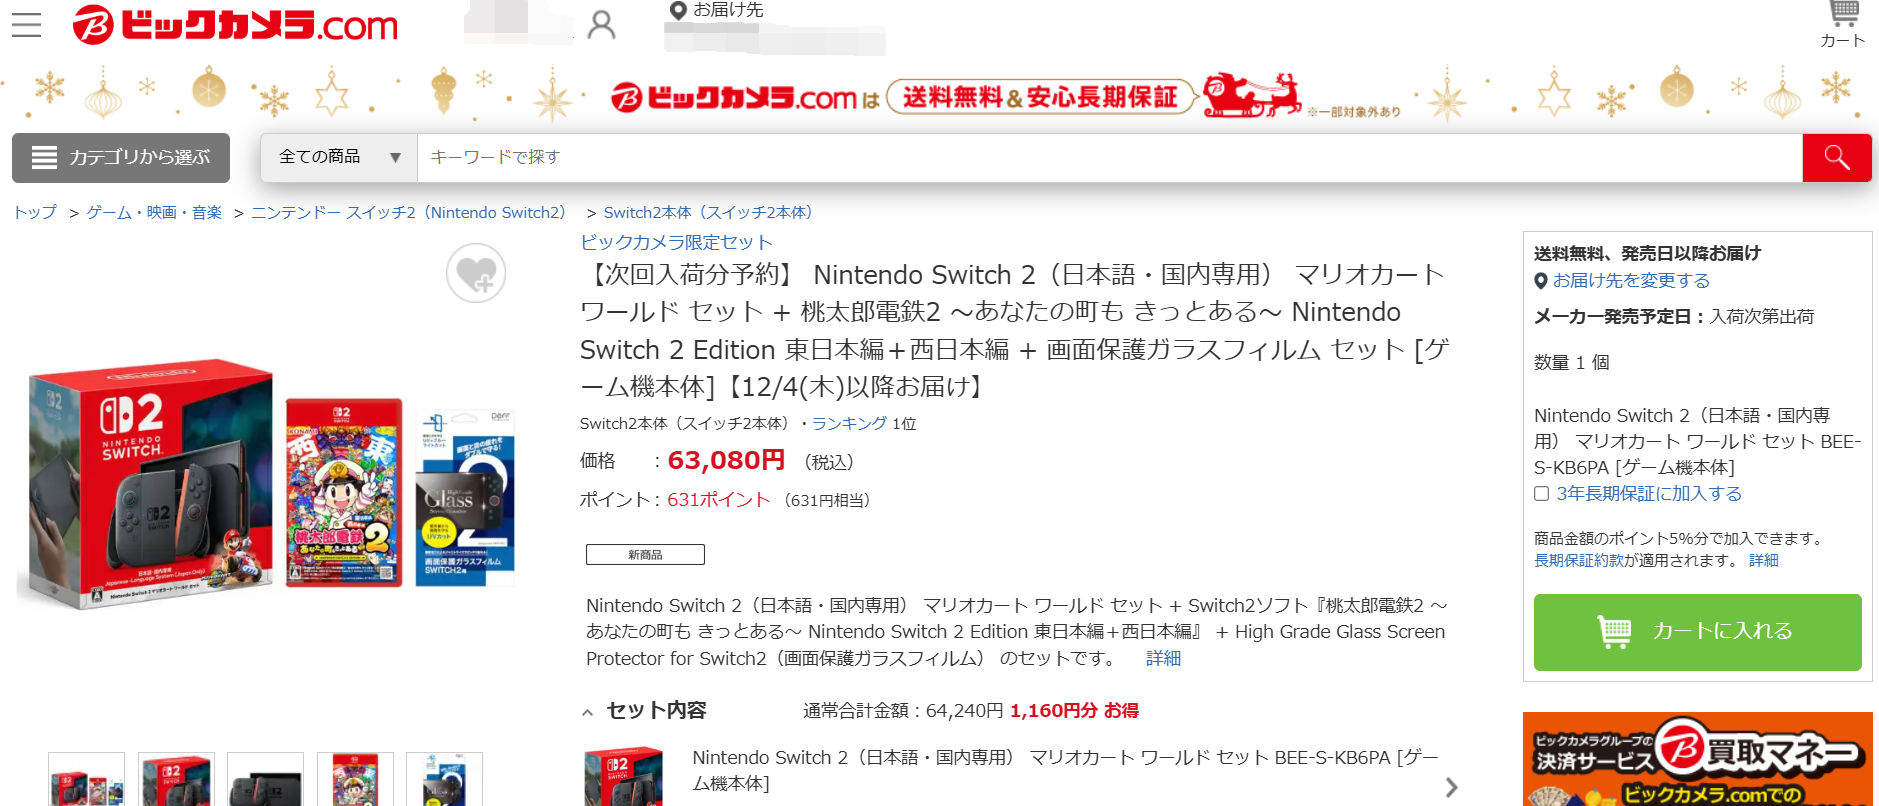Click the お届け先を変更する link
Image resolution: width=1879 pixels, height=806 pixels.
pos(1631,281)
